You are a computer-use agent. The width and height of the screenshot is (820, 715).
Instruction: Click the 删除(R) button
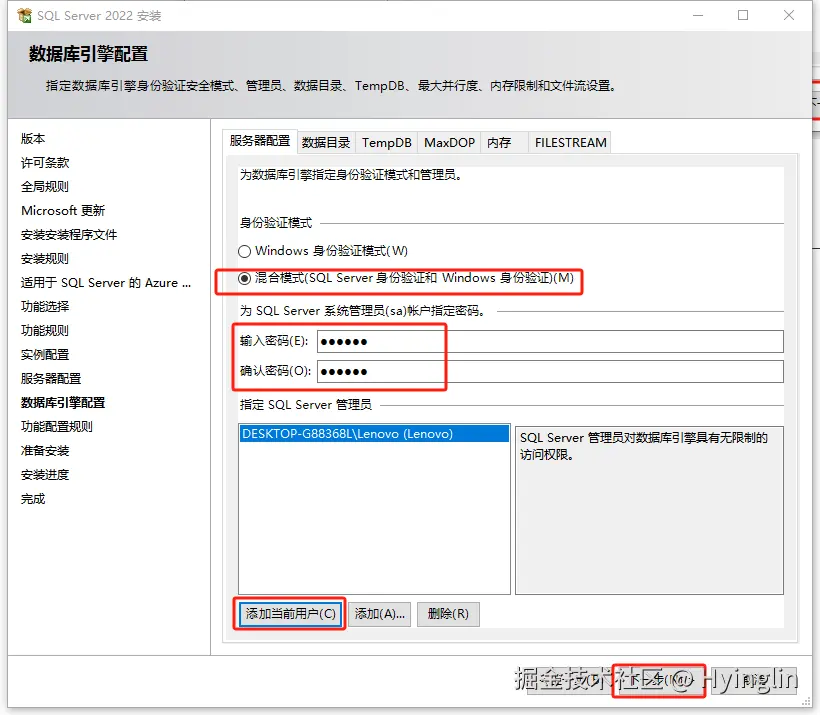(x=448, y=614)
